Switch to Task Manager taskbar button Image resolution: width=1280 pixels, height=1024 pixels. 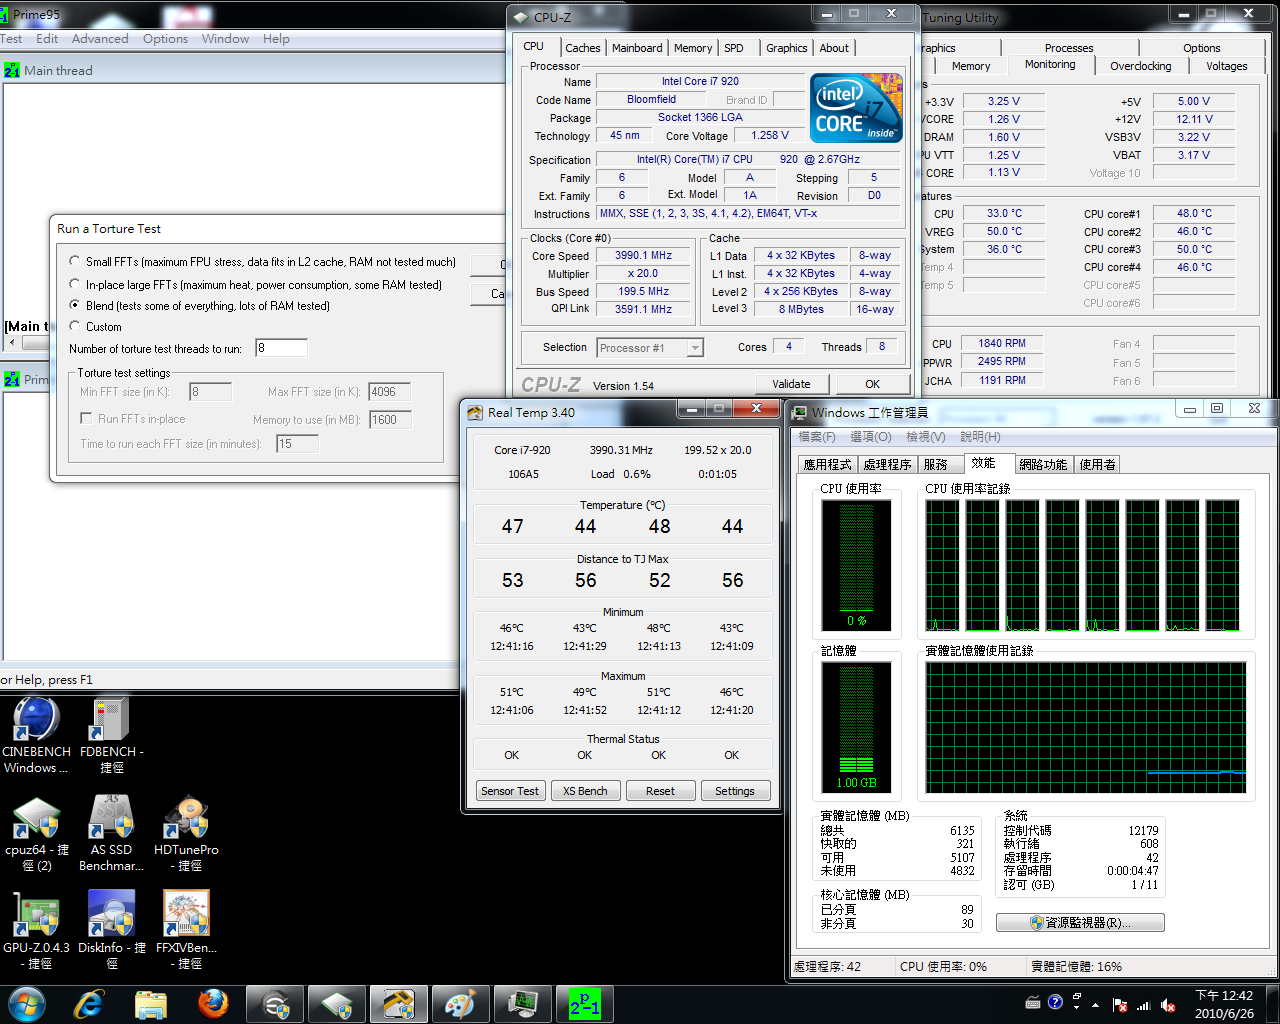point(522,1004)
